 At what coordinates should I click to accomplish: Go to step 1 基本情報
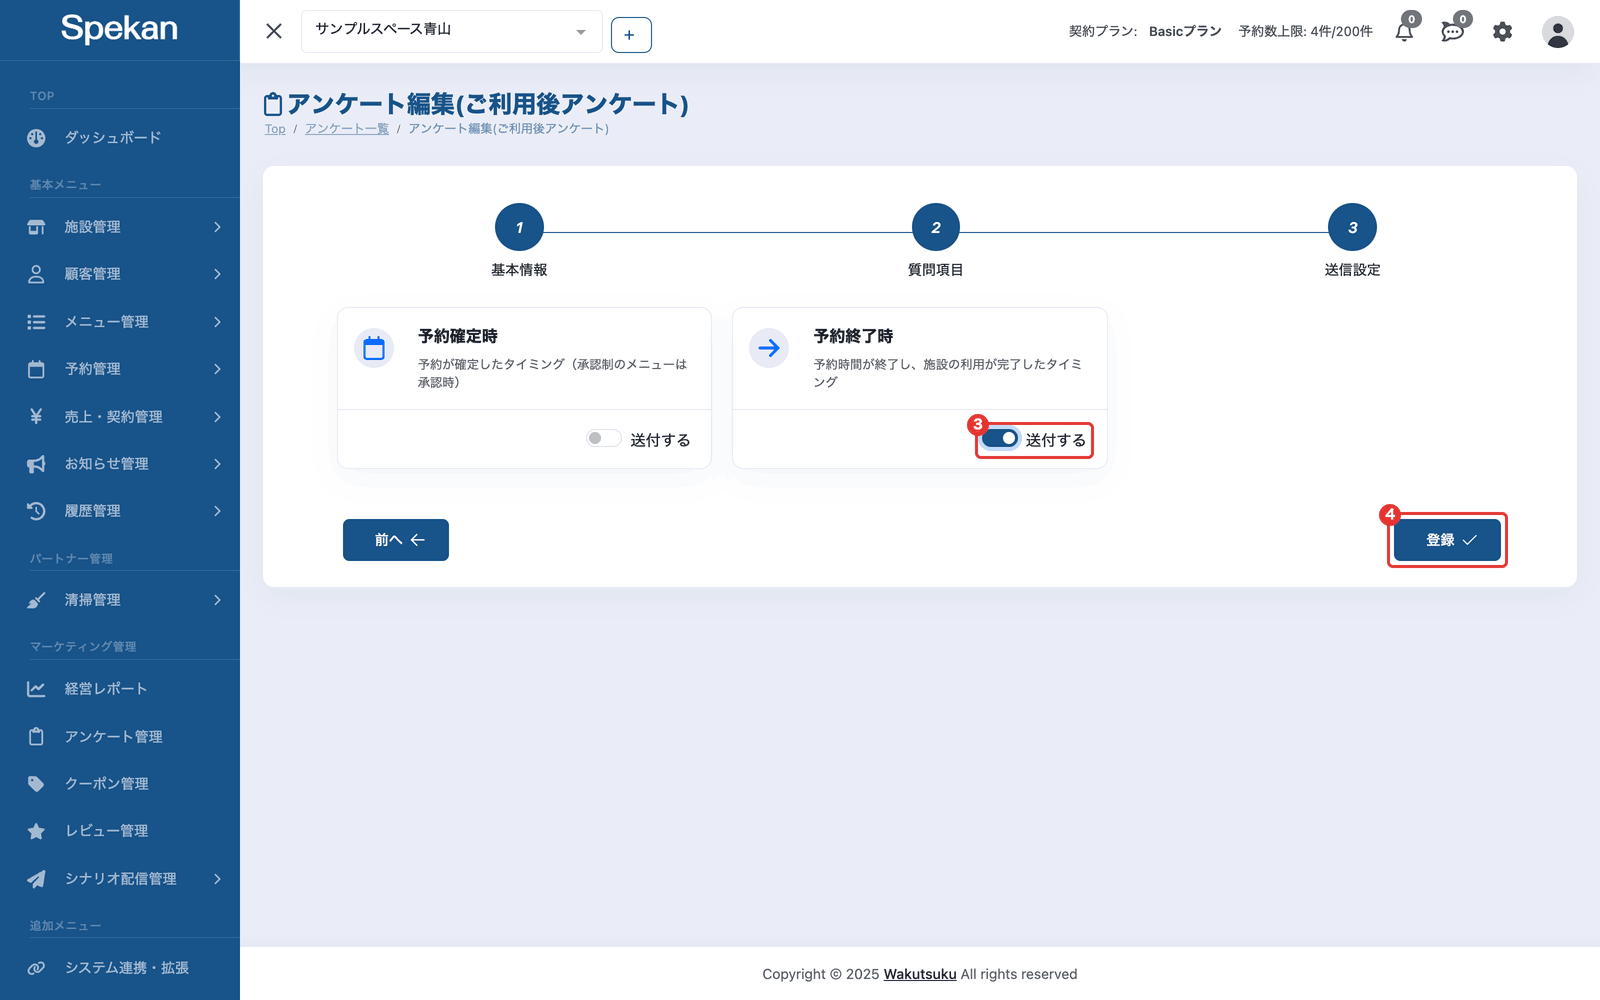pos(519,228)
